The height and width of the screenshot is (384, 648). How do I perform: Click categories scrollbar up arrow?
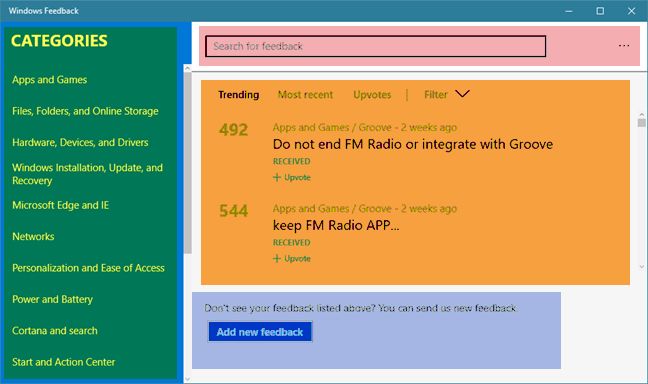(188, 68)
